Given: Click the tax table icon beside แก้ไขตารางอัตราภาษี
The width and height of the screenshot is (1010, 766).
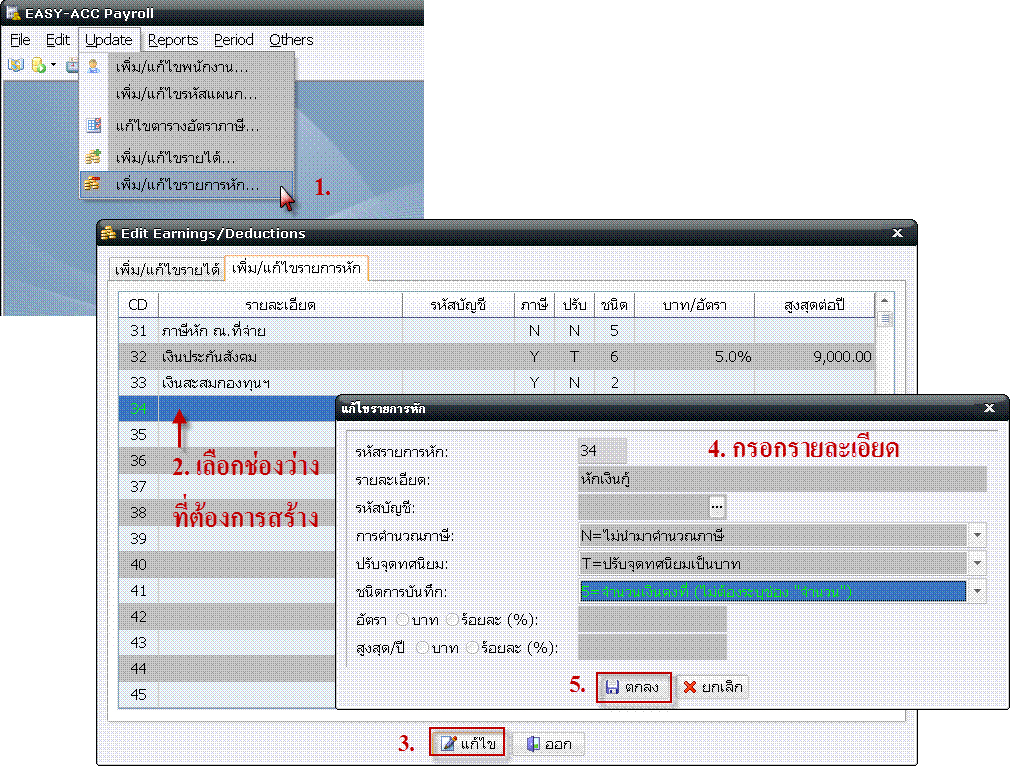Looking at the screenshot, I should tap(93, 126).
